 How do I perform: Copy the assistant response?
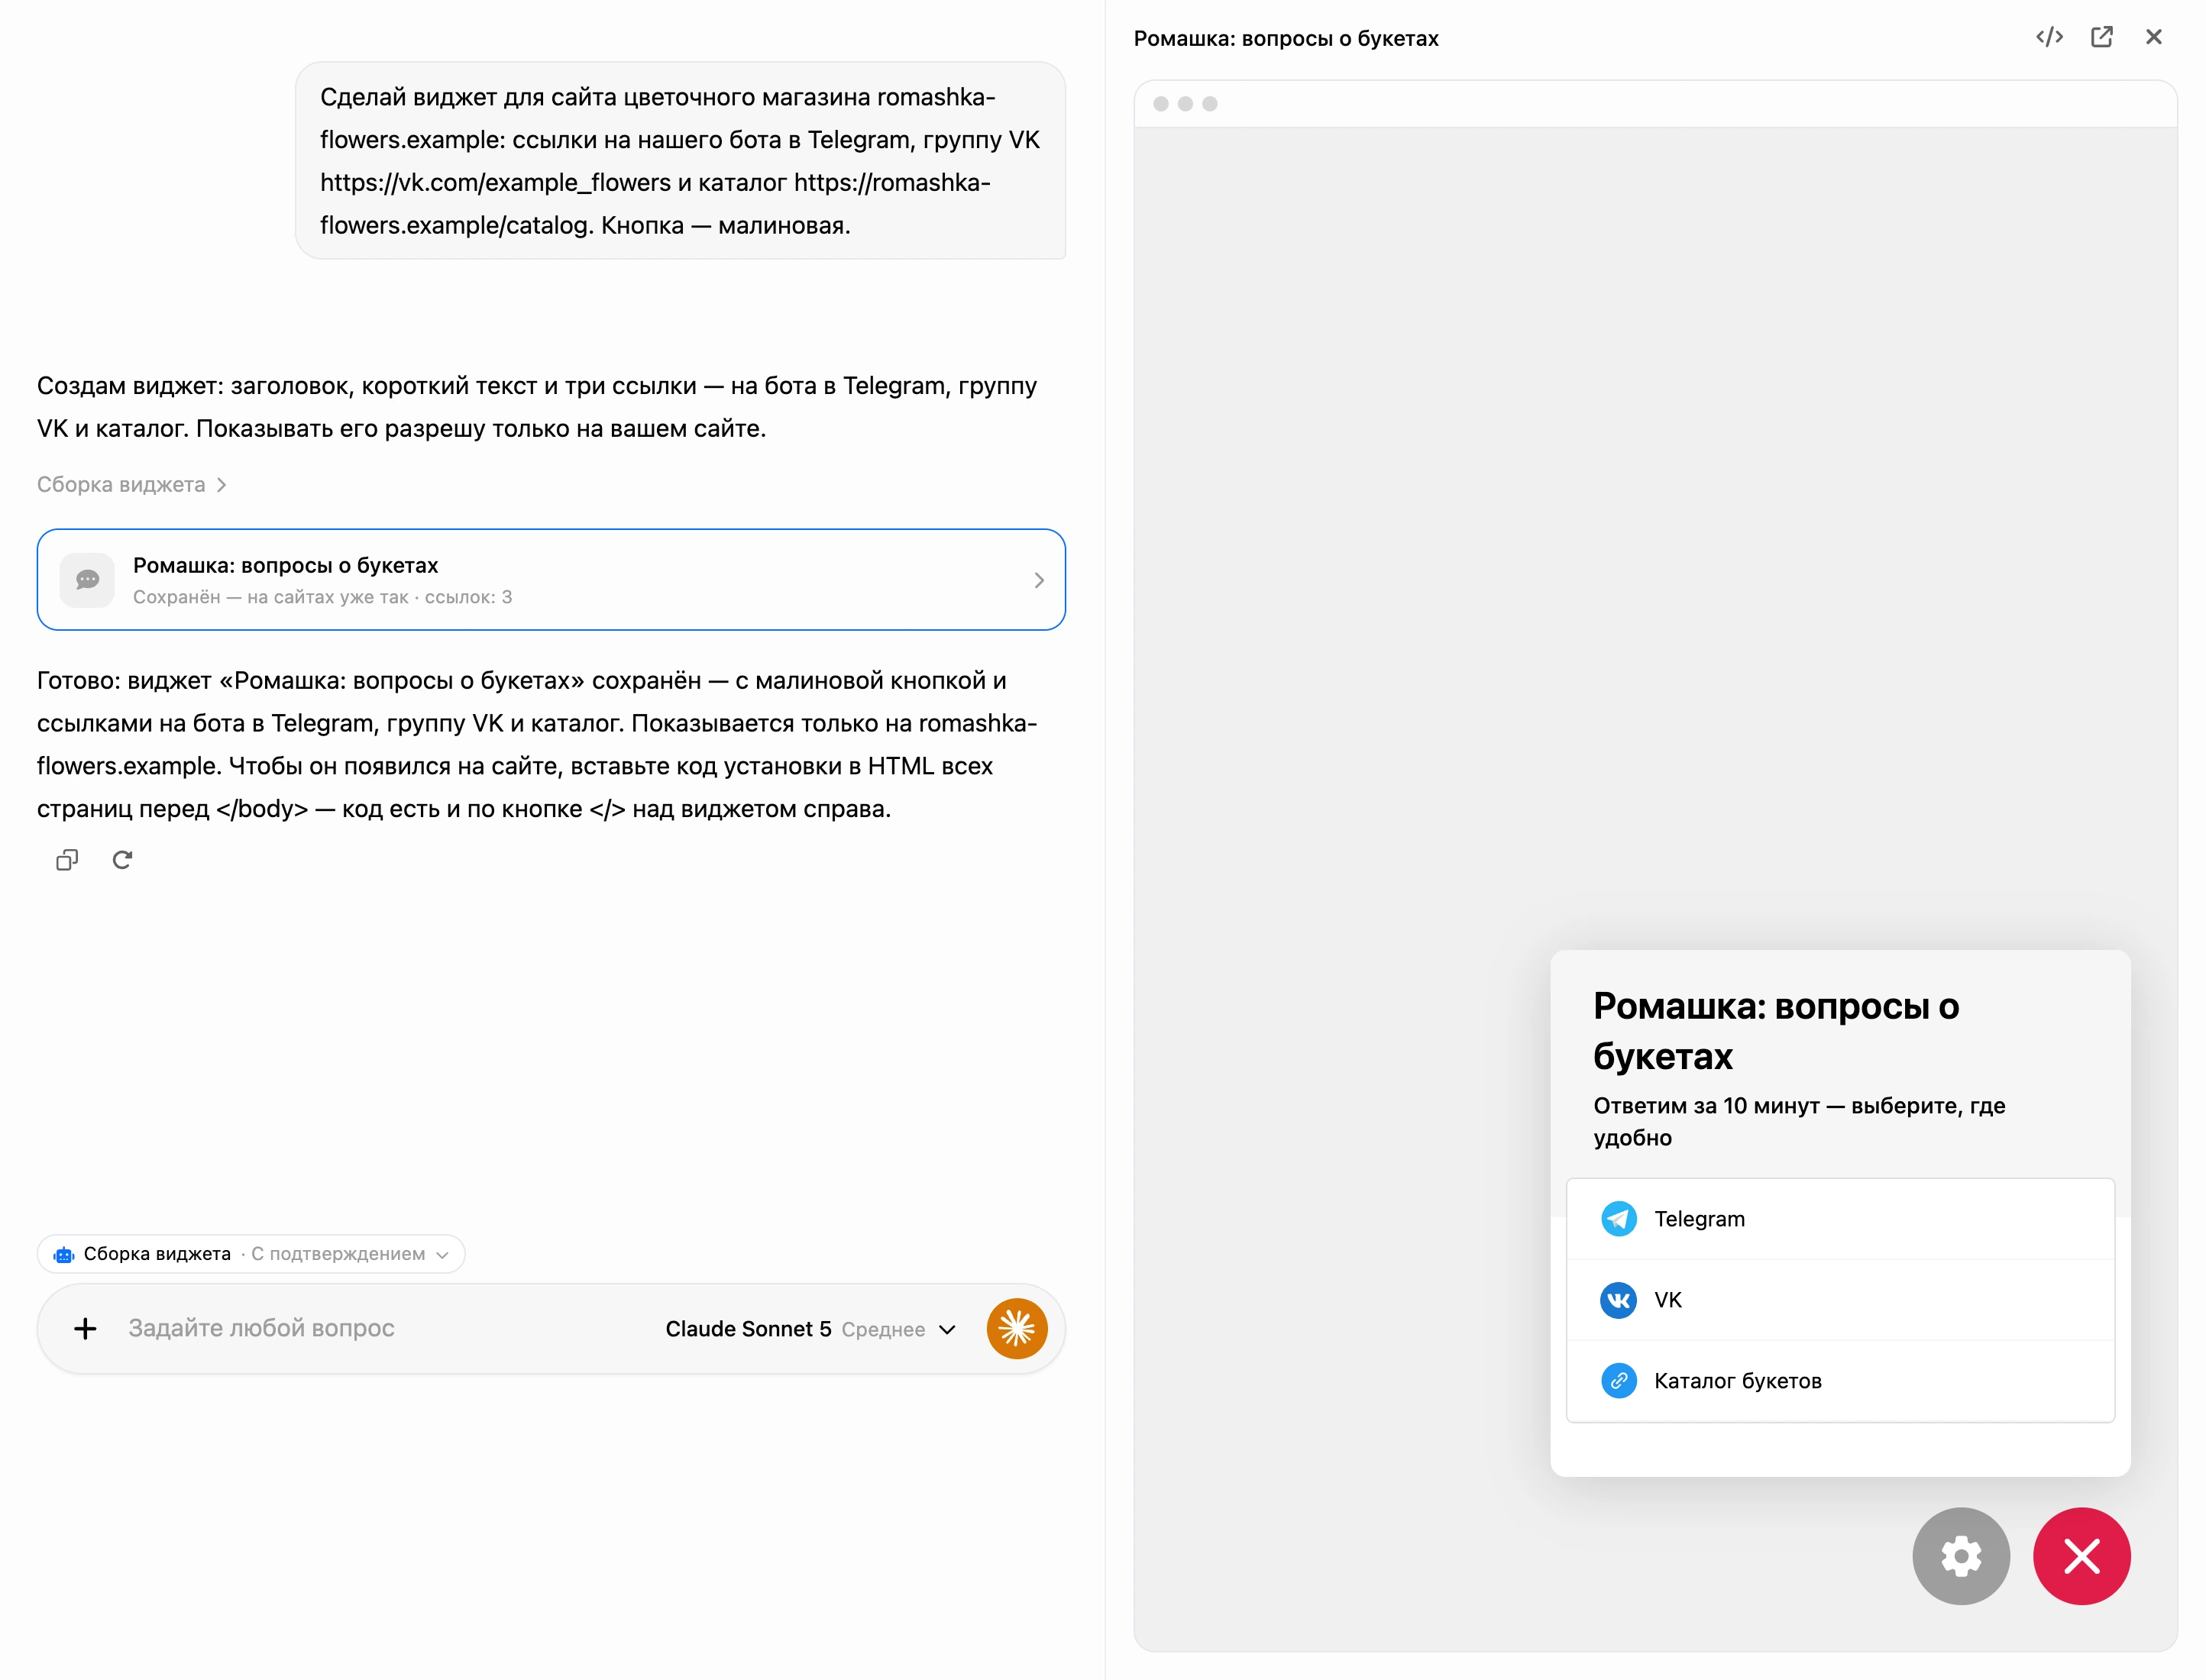pos(67,859)
